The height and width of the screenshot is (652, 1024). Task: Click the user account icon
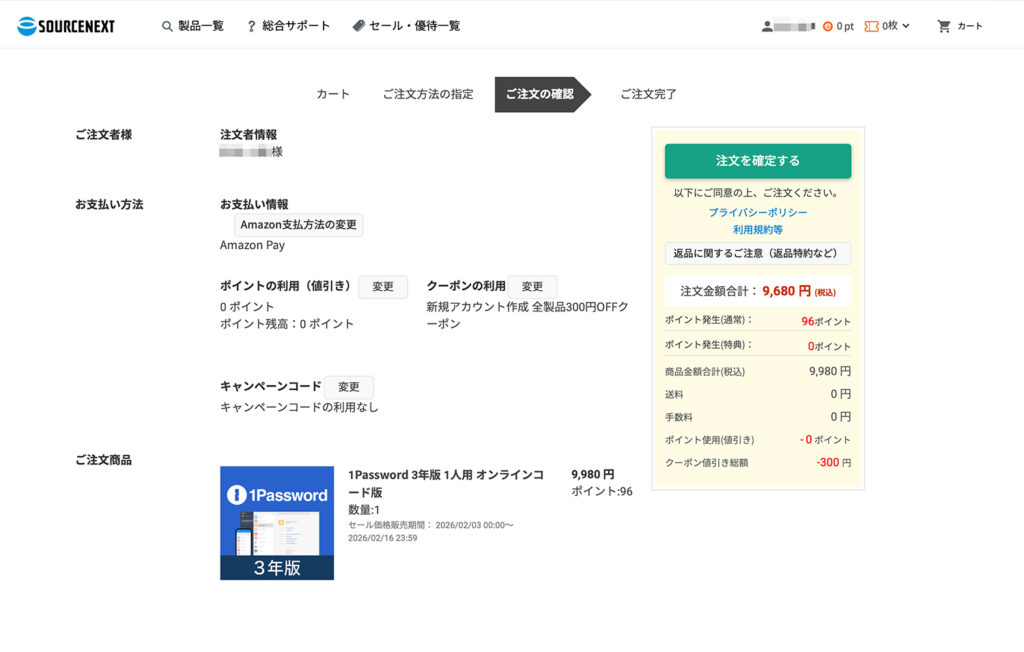[767, 26]
